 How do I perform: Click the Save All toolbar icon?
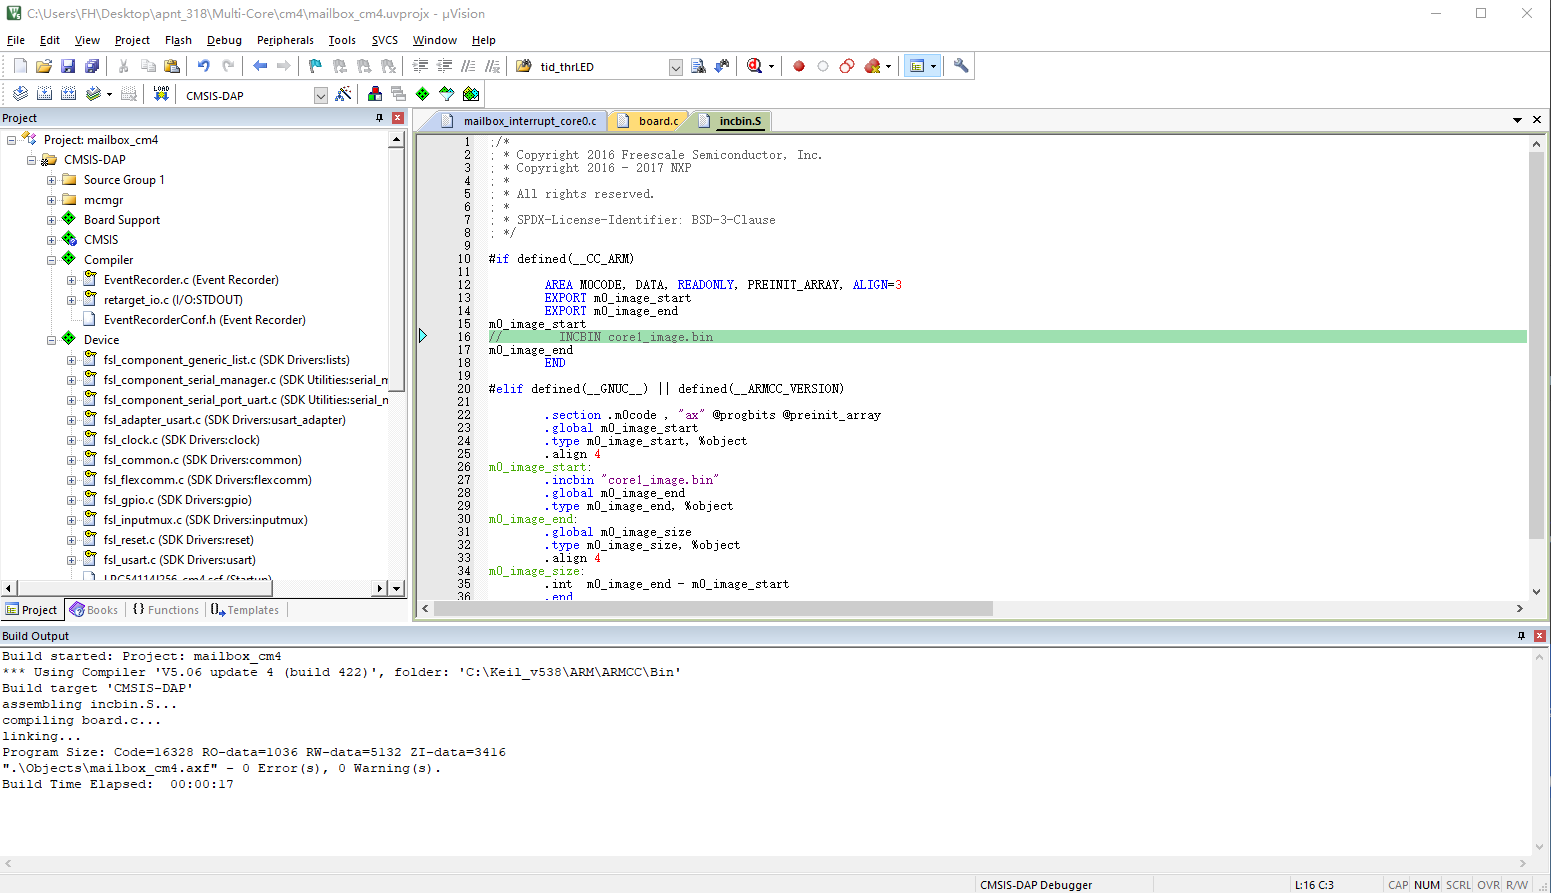click(x=92, y=66)
